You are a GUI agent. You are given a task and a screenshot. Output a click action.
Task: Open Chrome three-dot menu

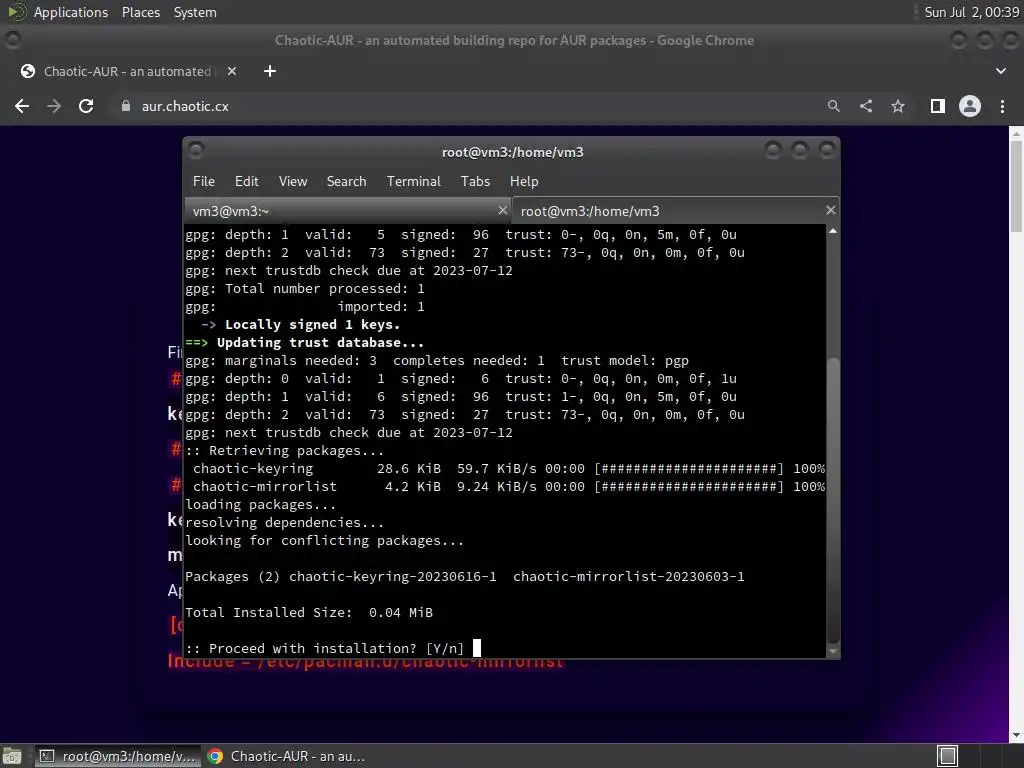(x=1002, y=106)
